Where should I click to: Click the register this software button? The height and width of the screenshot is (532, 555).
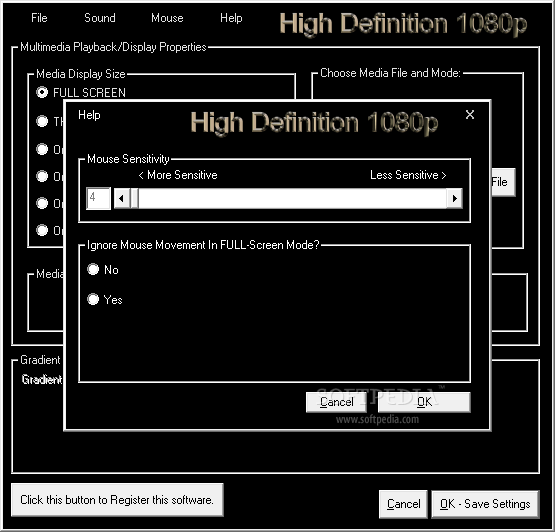[117, 500]
